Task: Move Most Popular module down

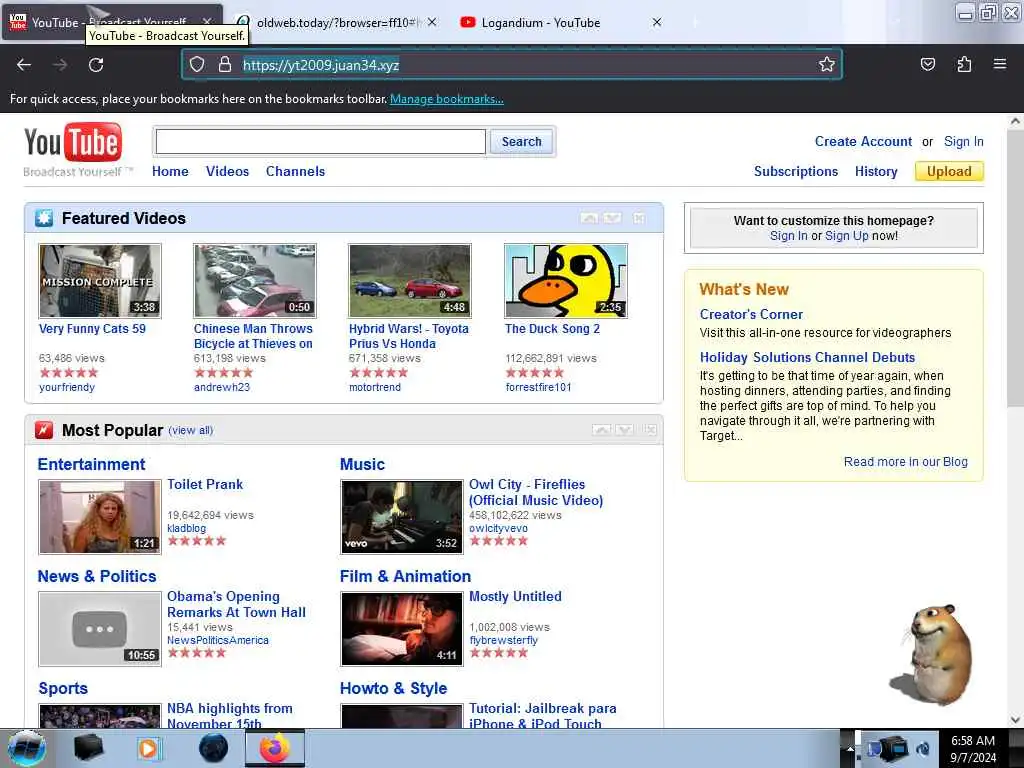Action: pos(624,429)
